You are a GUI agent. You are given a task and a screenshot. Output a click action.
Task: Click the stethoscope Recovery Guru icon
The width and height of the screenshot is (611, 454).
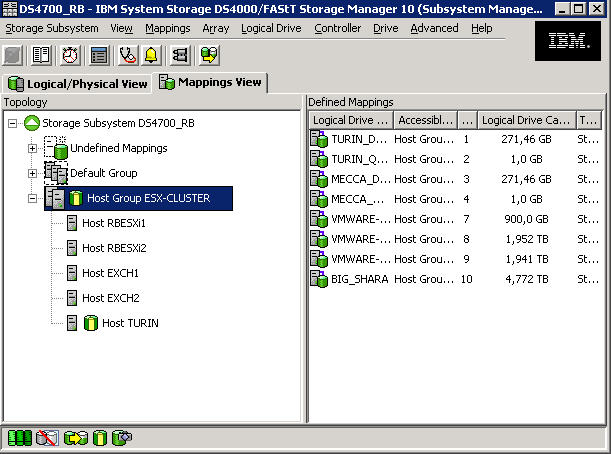(x=127, y=54)
